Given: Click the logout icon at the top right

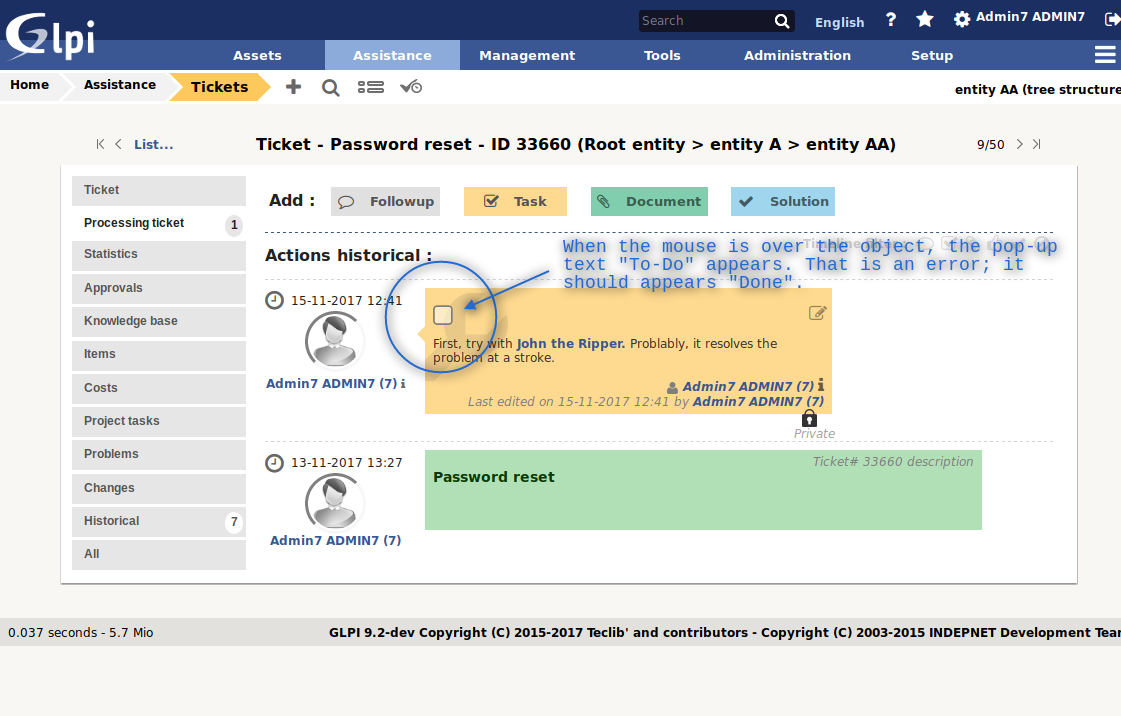Looking at the screenshot, I should [x=1112, y=19].
